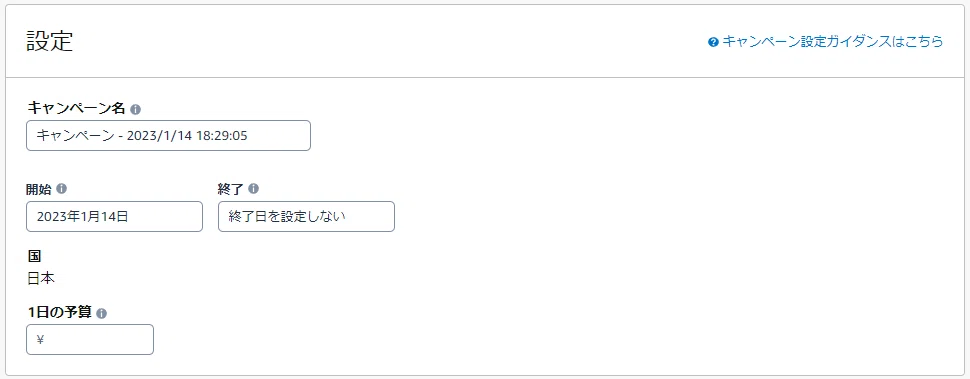
Task: Click the 国 label
Action: [34, 256]
